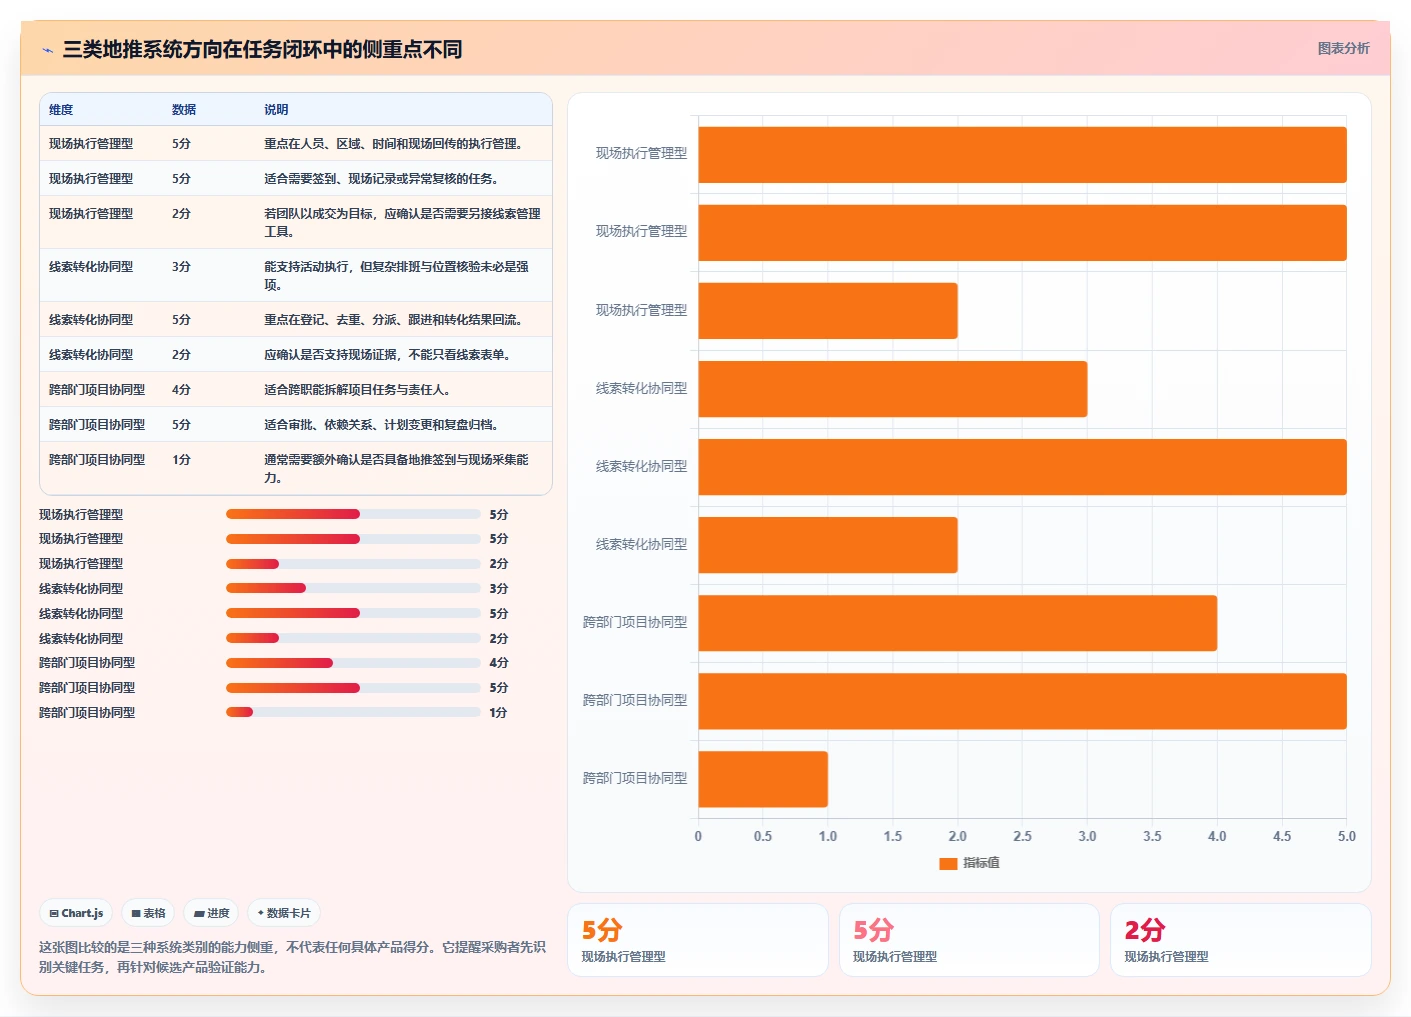
Task: Select the 表格 chip
Action: [x=148, y=913]
